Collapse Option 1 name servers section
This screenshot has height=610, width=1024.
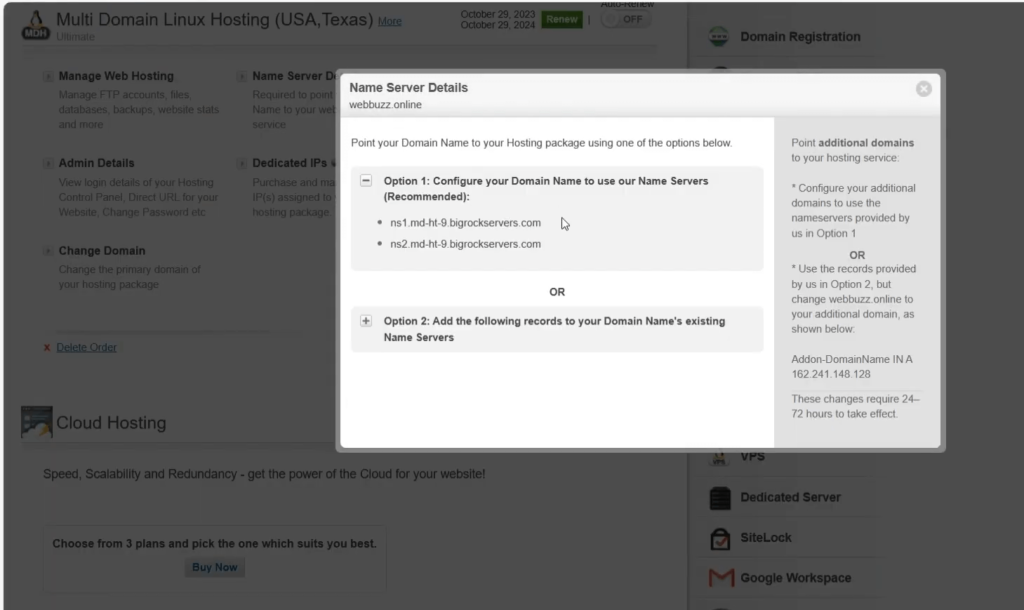pos(366,181)
